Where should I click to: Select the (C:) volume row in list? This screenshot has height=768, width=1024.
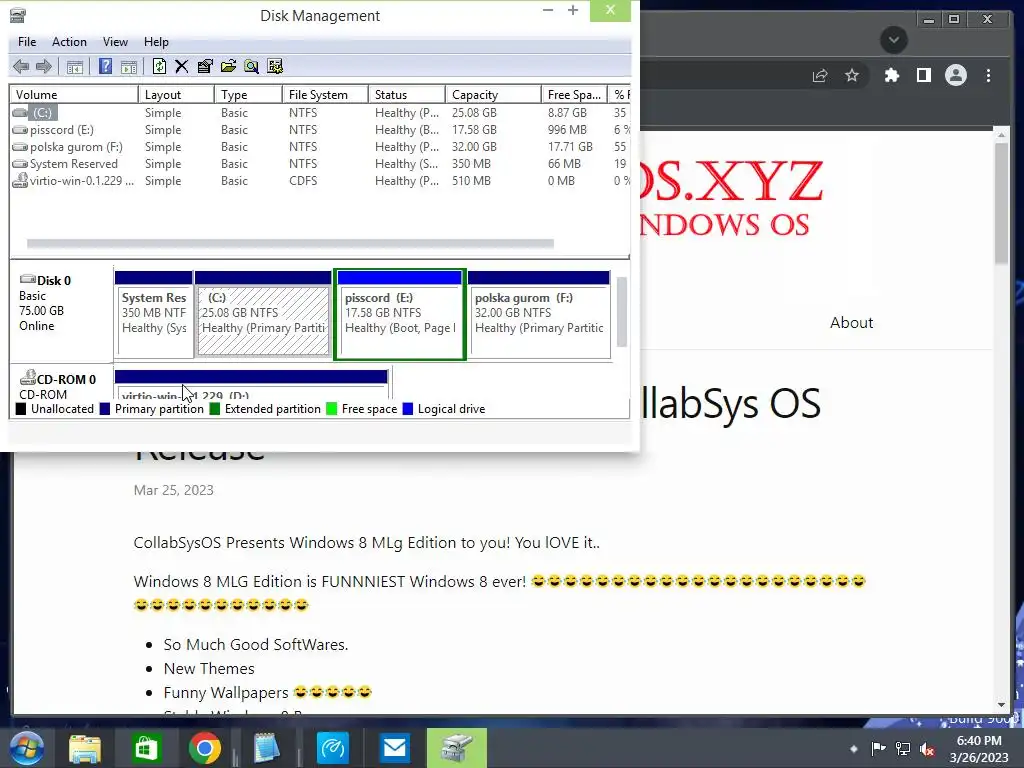click(x=320, y=113)
